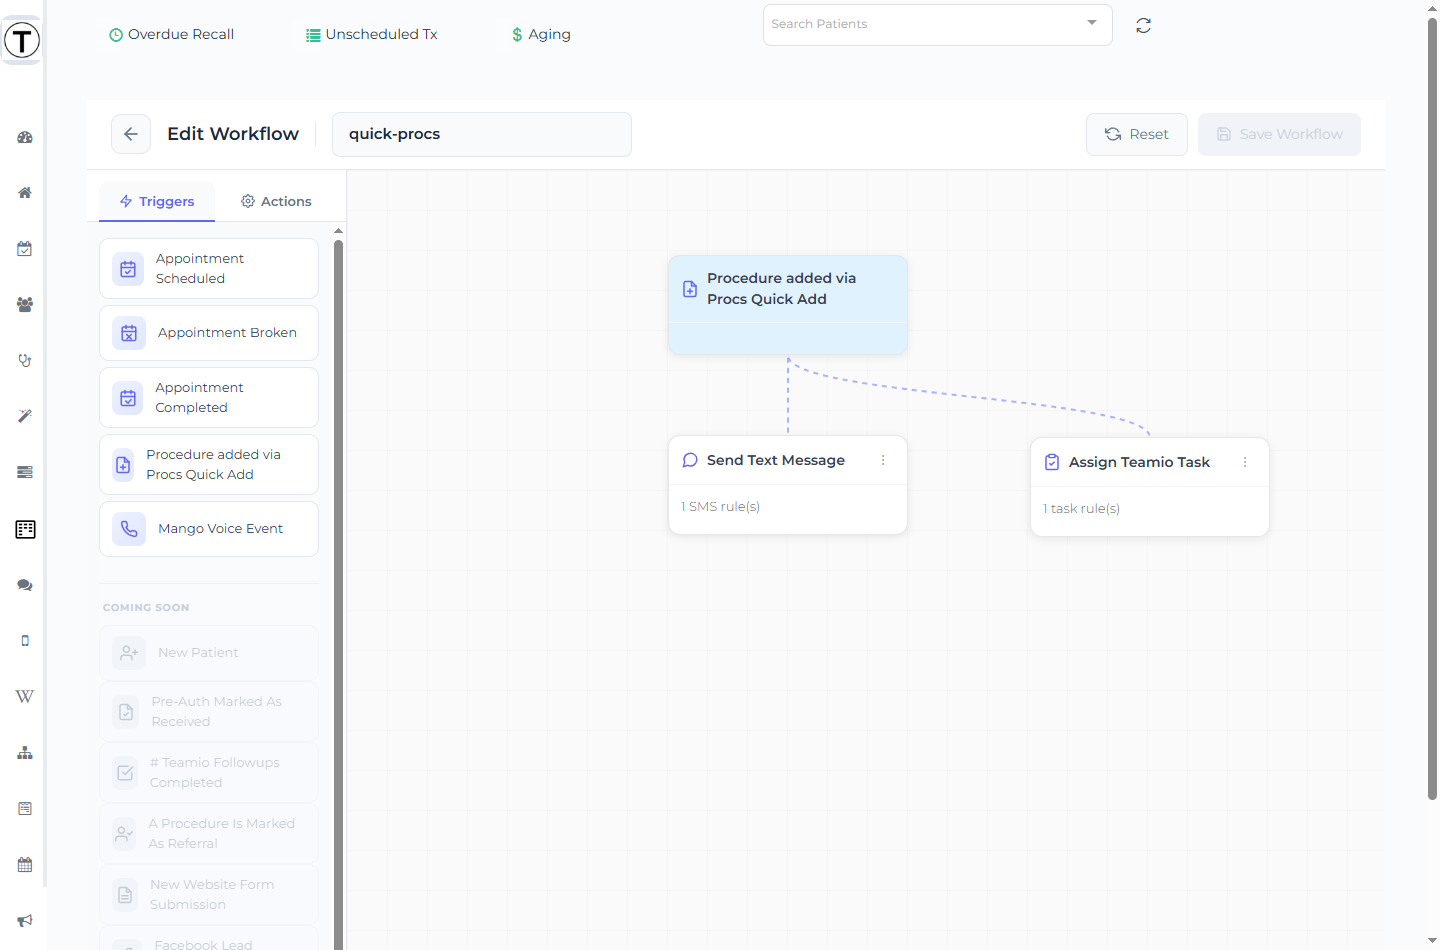
Task: Select the Appointment Scheduled trigger
Action: click(x=209, y=268)
